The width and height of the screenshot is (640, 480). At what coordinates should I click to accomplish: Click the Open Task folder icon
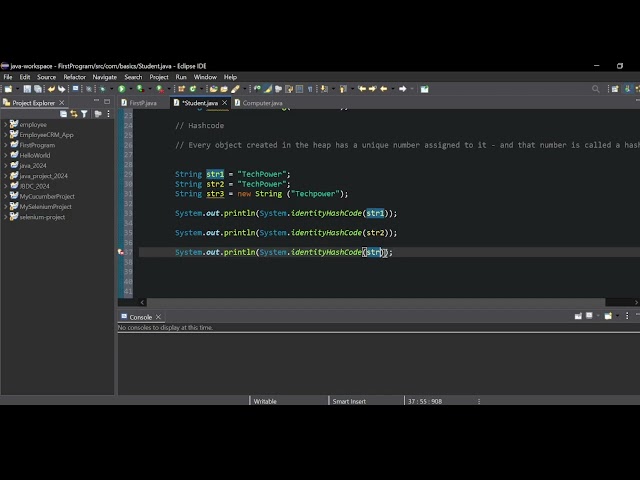(224, 89)
